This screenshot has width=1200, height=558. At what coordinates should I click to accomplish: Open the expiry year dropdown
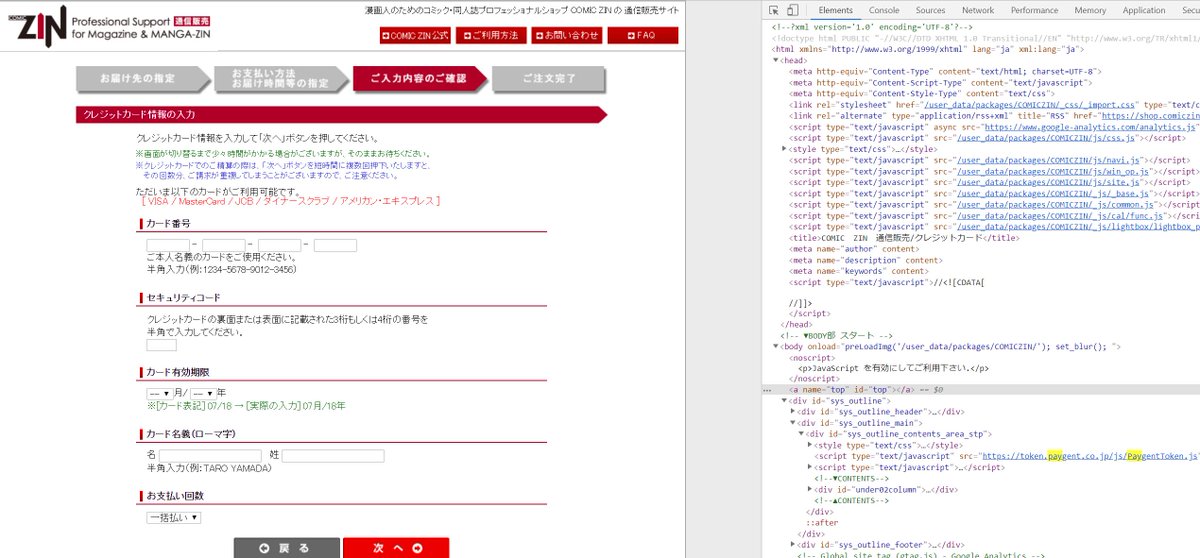(x=203, y=392)
